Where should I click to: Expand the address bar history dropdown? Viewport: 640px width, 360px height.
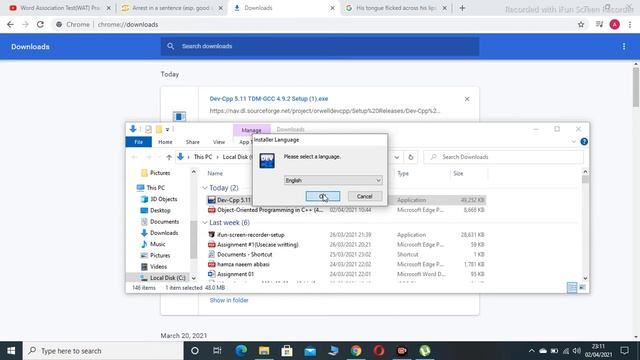[x=396, y=157]
